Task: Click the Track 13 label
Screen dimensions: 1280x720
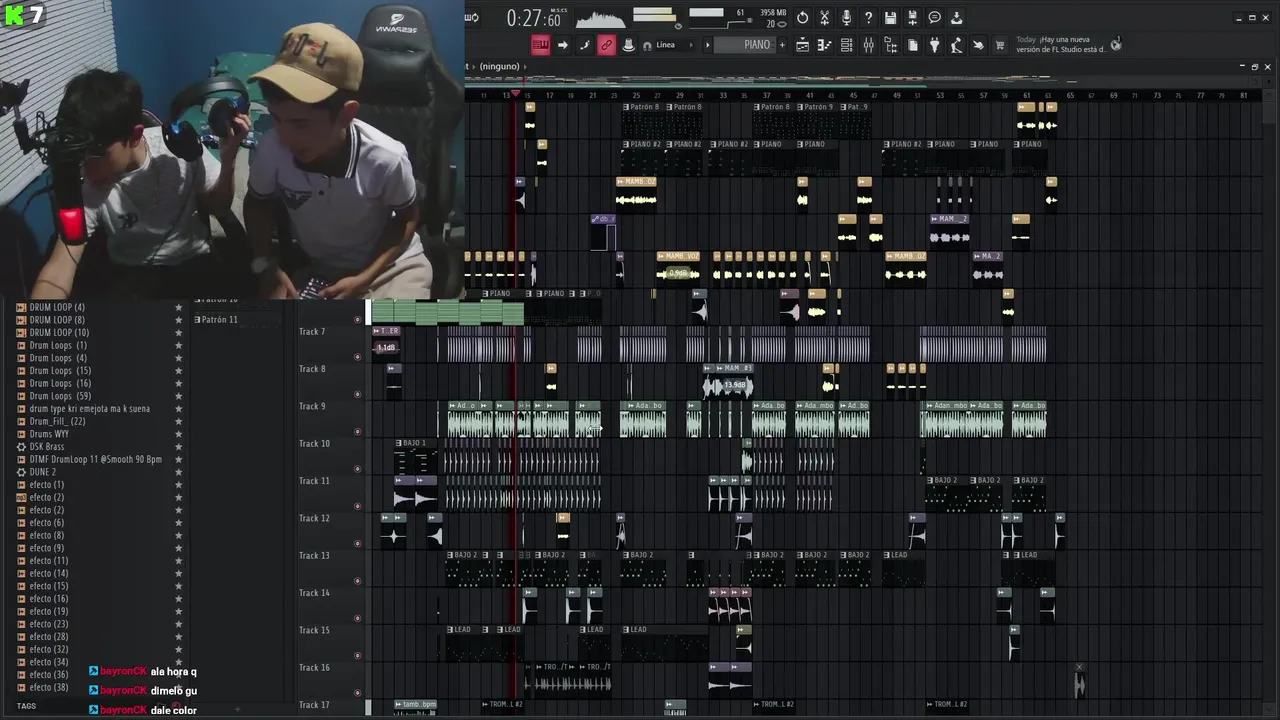Action: (x=314, y=556)
